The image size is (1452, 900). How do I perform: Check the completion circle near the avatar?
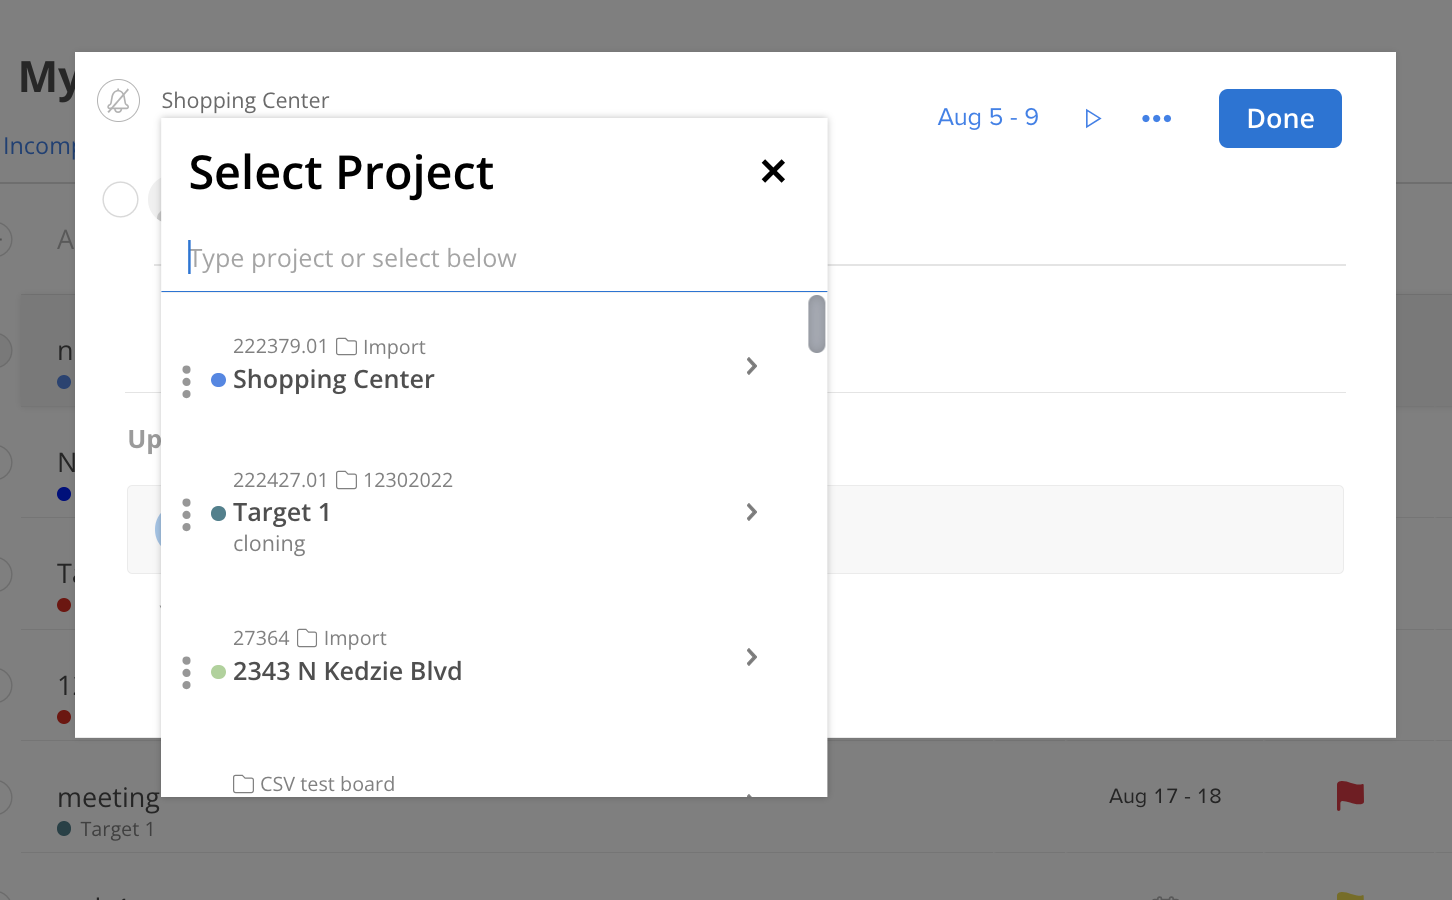pos(120,199)
